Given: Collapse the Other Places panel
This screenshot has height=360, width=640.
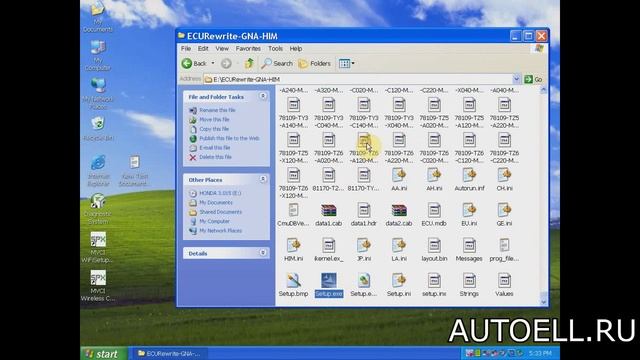Looking at the screenshot, I should point(263,179).
